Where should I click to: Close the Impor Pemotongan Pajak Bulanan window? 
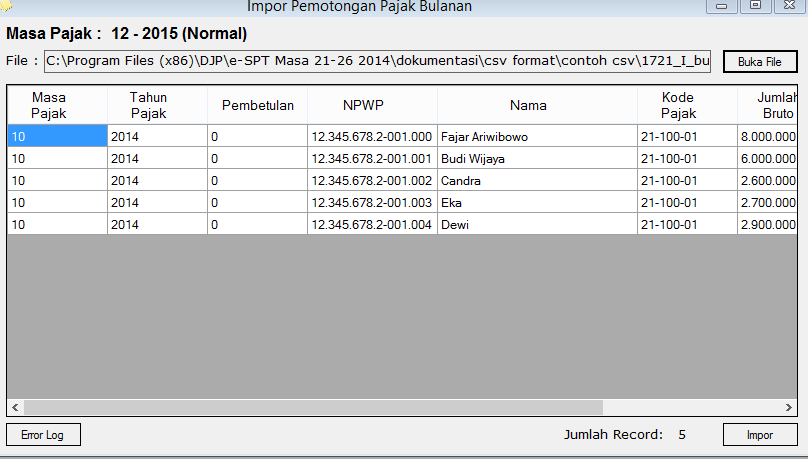click(789, 5)
